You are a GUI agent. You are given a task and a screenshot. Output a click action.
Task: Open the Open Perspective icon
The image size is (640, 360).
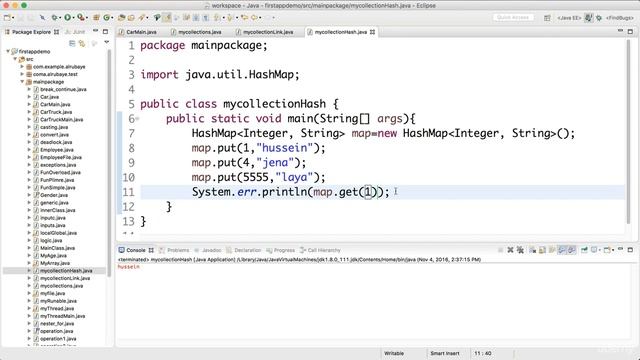[x=547, y=18]
